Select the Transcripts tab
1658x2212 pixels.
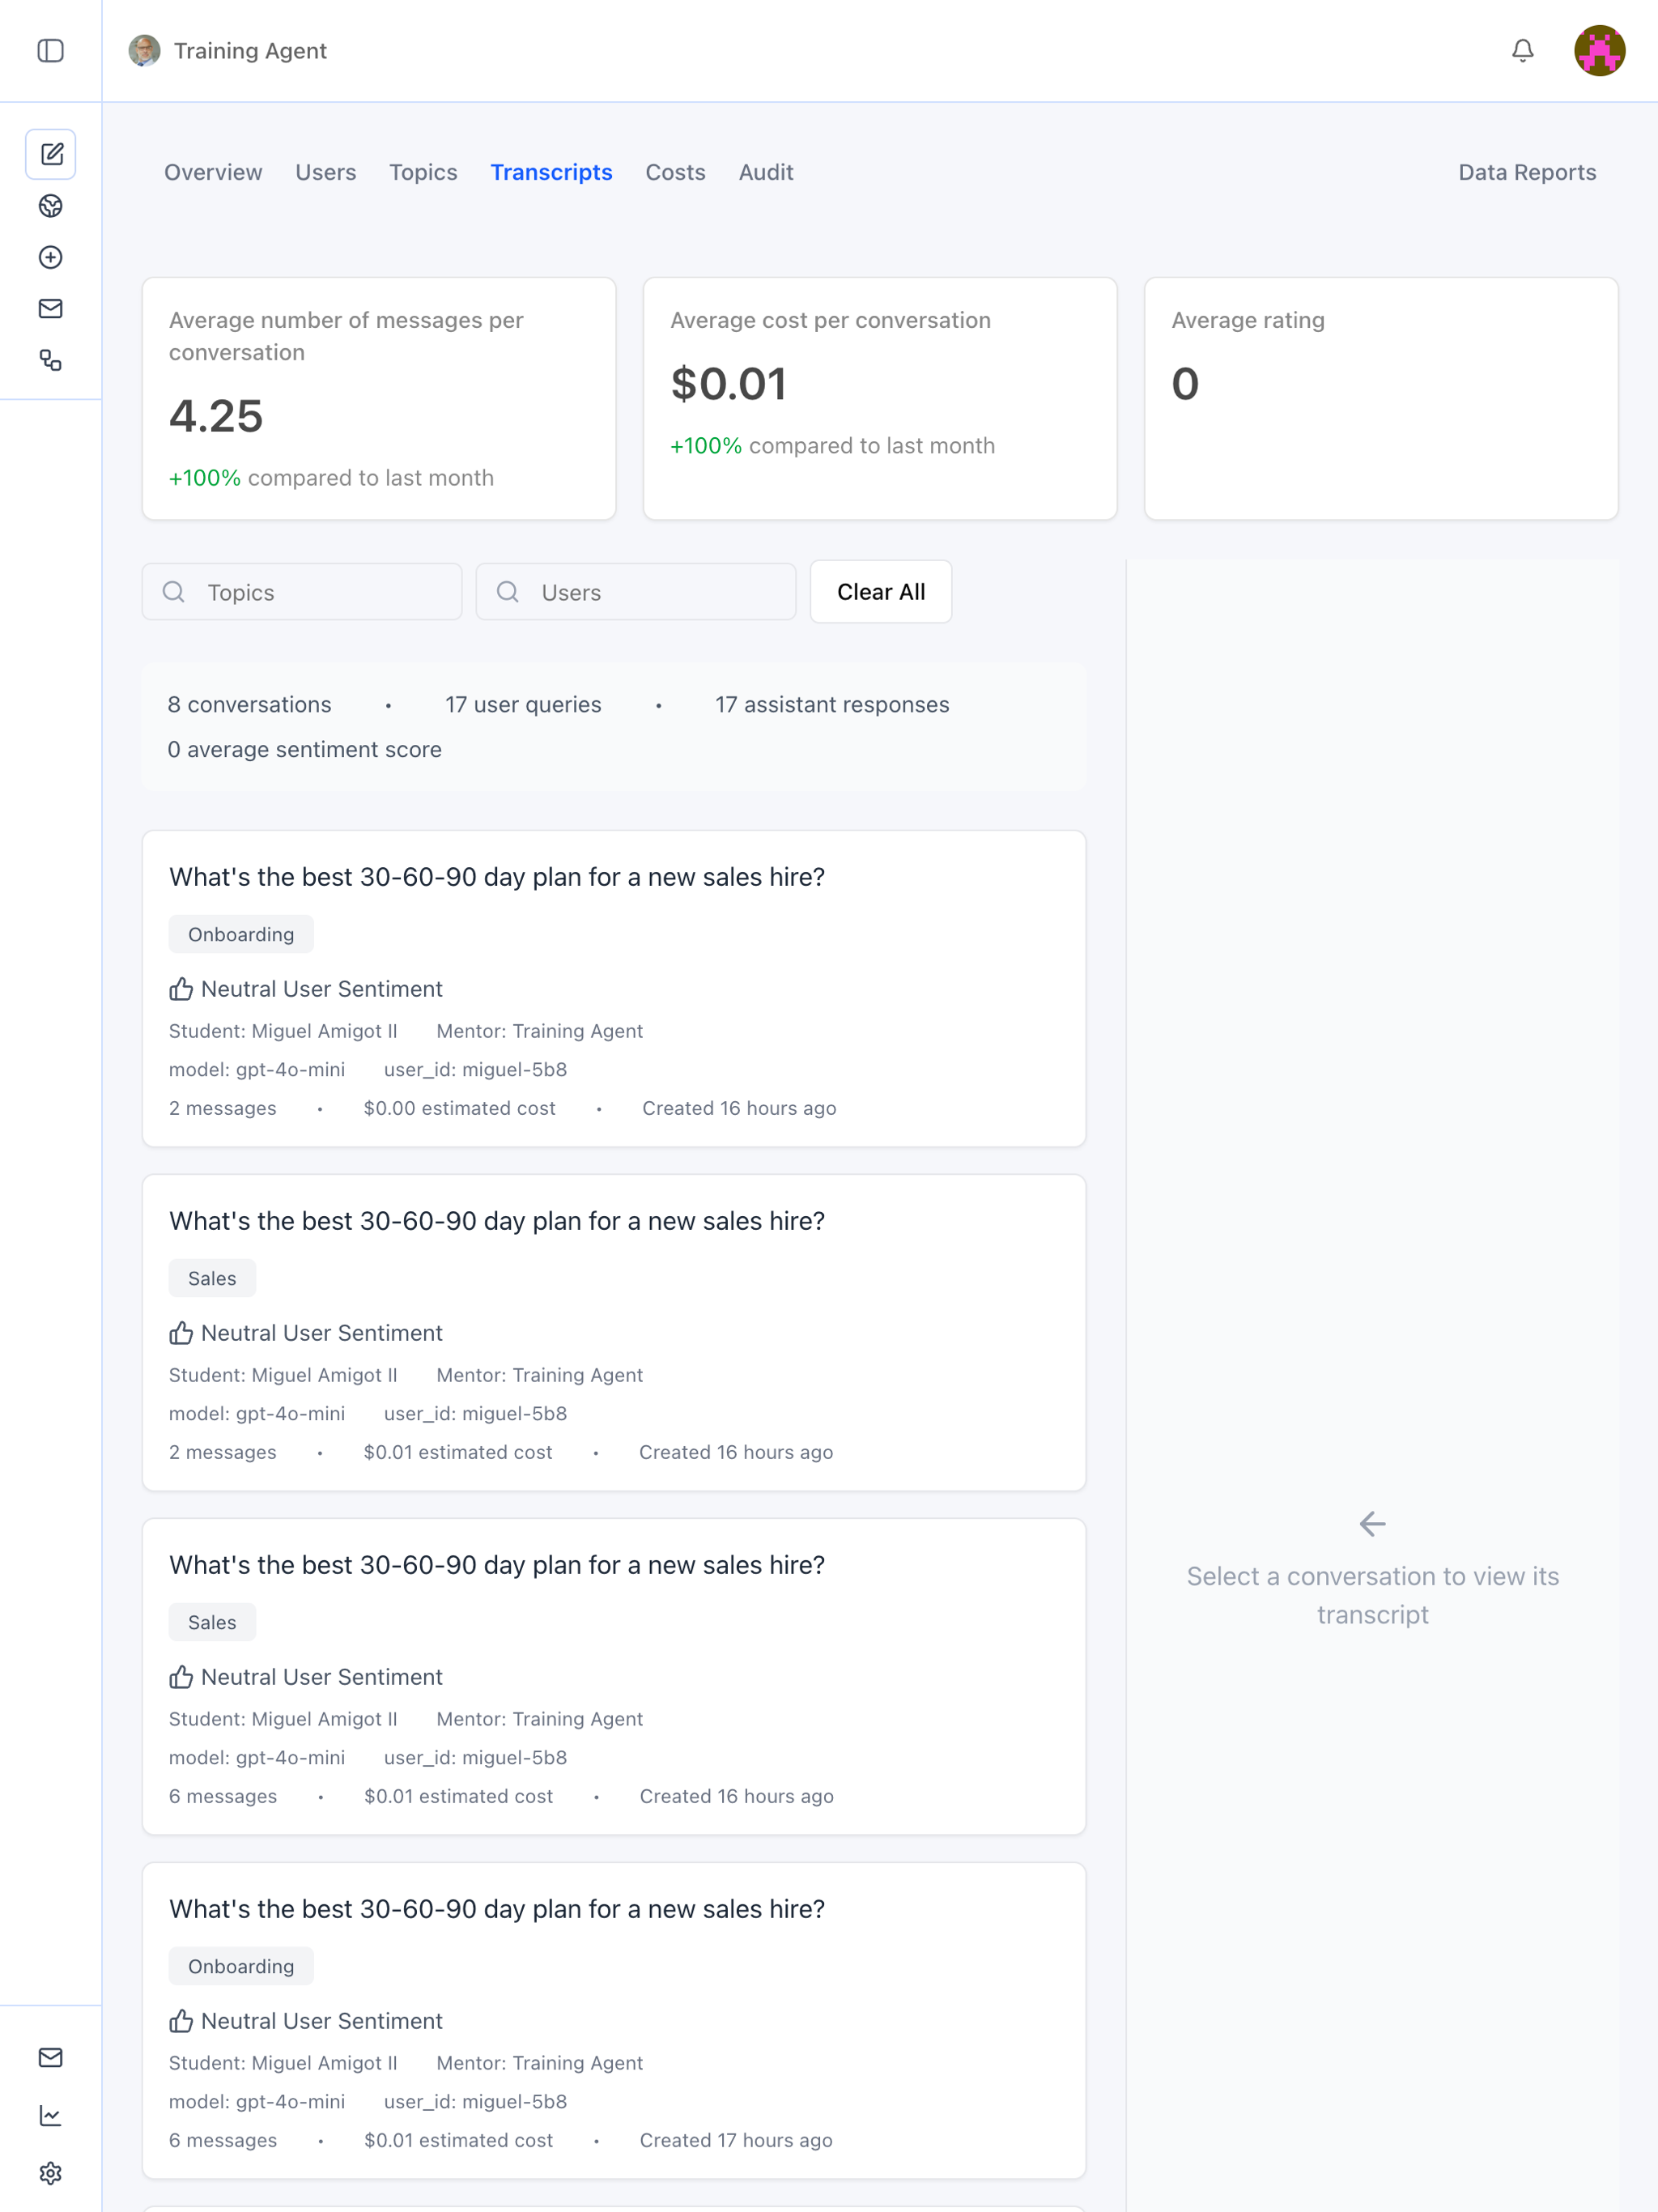pos(551,172)
